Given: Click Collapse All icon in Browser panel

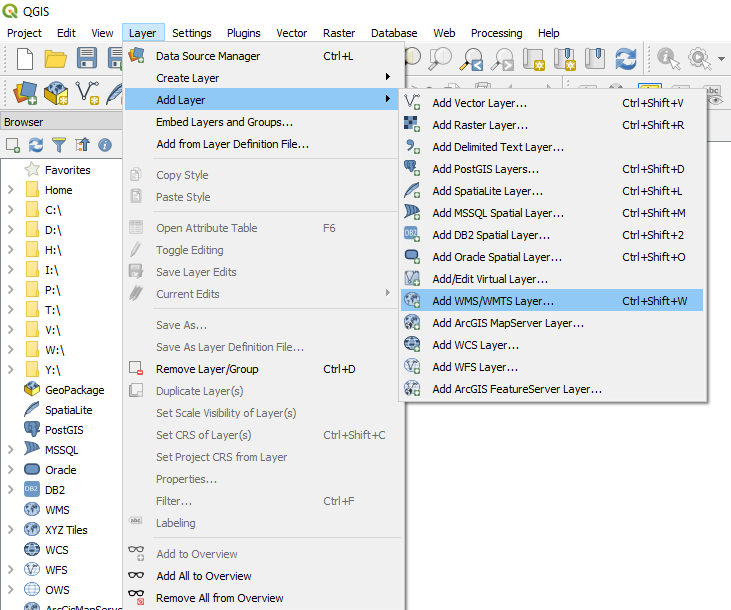Looking at the screenshot, I should tap(82, 145).
